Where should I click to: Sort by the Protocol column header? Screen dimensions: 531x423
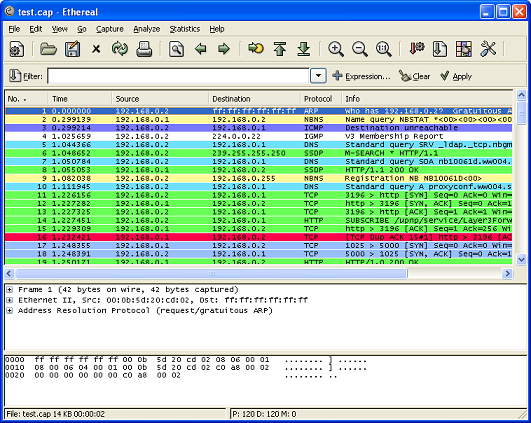click(x=321, y=99)
